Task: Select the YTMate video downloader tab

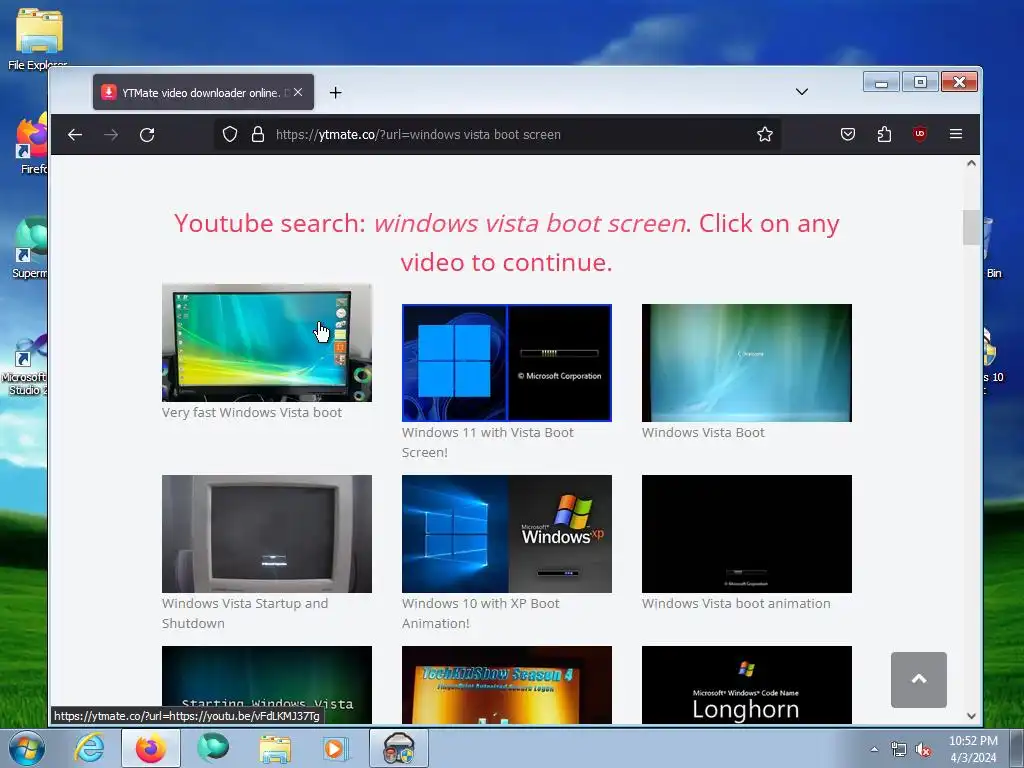Action: (203, 92)
